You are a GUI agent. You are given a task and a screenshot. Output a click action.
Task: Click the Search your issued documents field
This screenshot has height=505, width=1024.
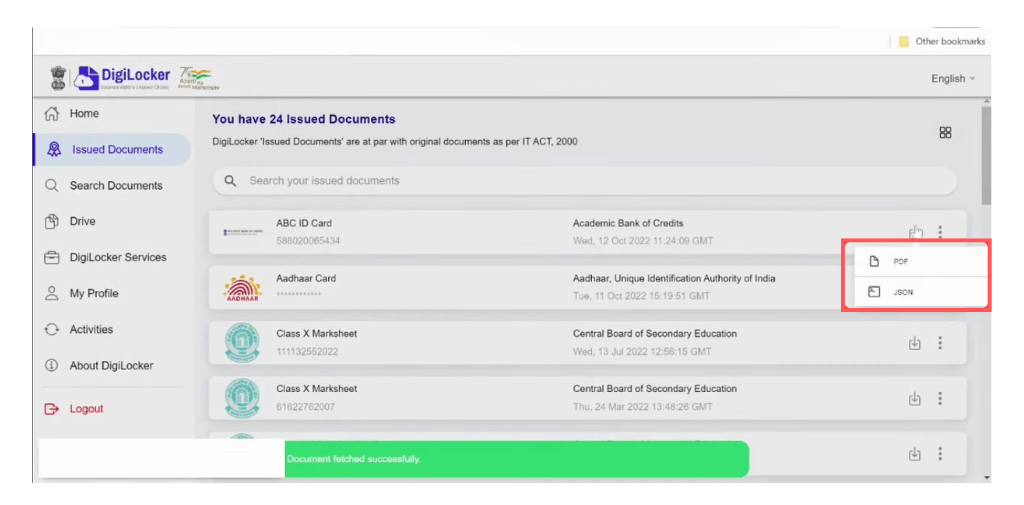pos(584,180)
